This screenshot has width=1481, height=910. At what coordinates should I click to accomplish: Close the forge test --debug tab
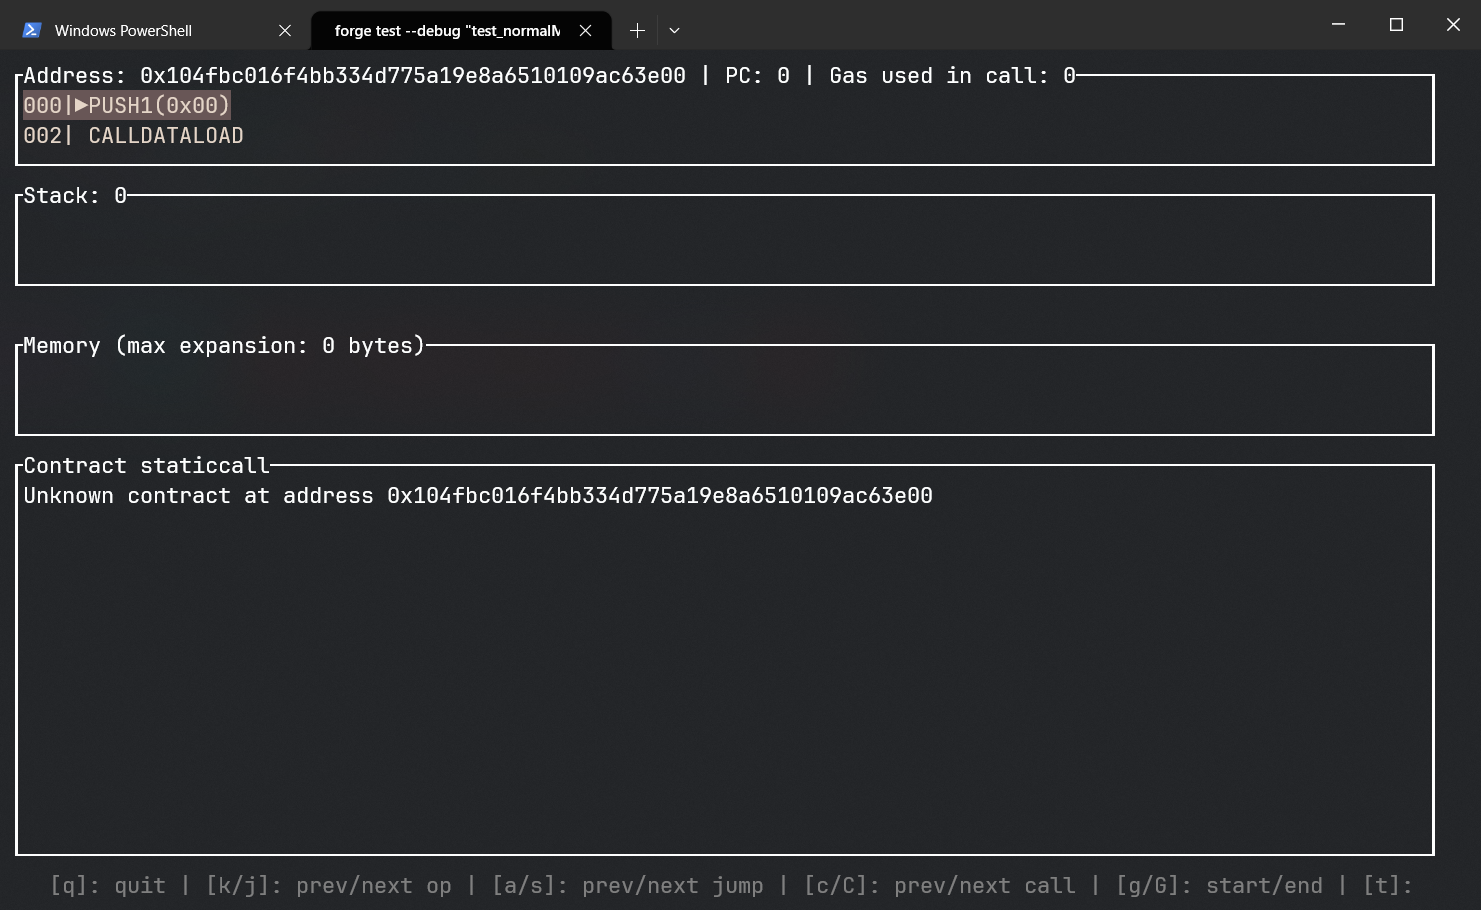coord(586,30)
